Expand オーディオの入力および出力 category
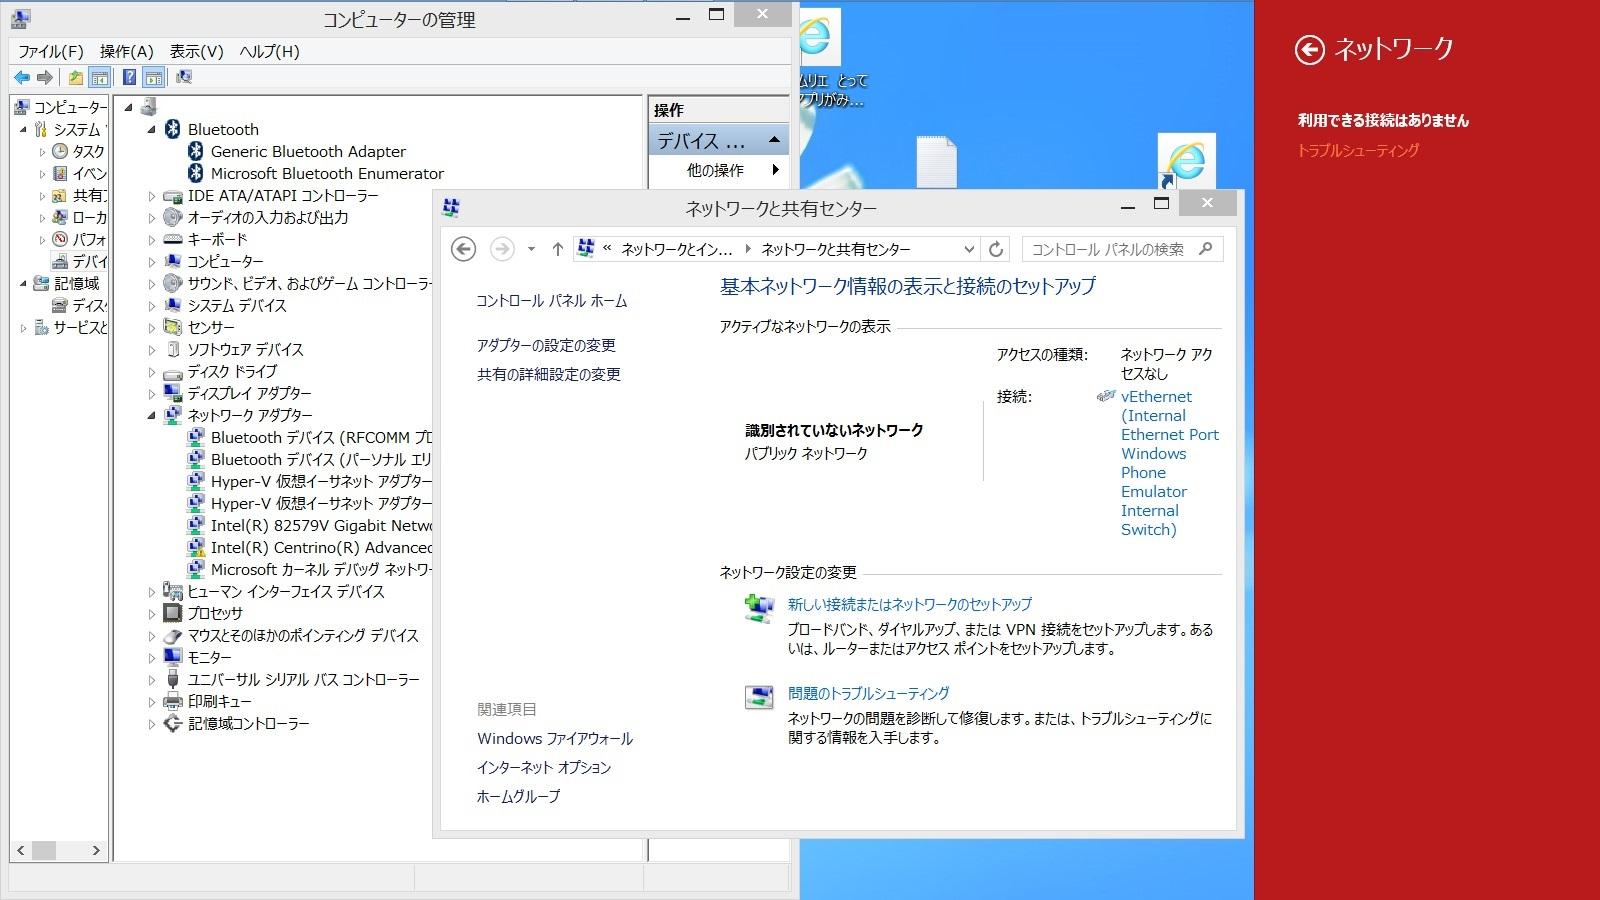The width and height of the screenshot is (1600, 900). pyautogui.click(x=152, y=217)
